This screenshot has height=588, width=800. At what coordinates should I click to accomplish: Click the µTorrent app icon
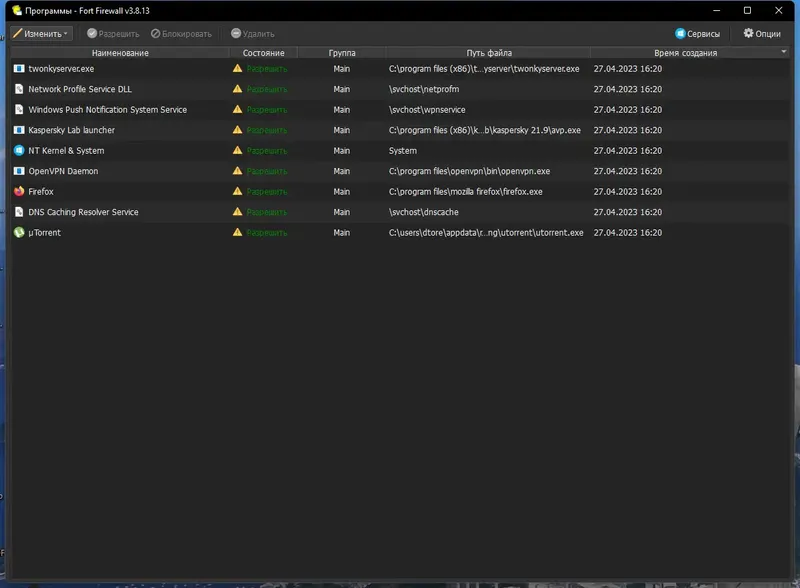click(x=19, y=232)
